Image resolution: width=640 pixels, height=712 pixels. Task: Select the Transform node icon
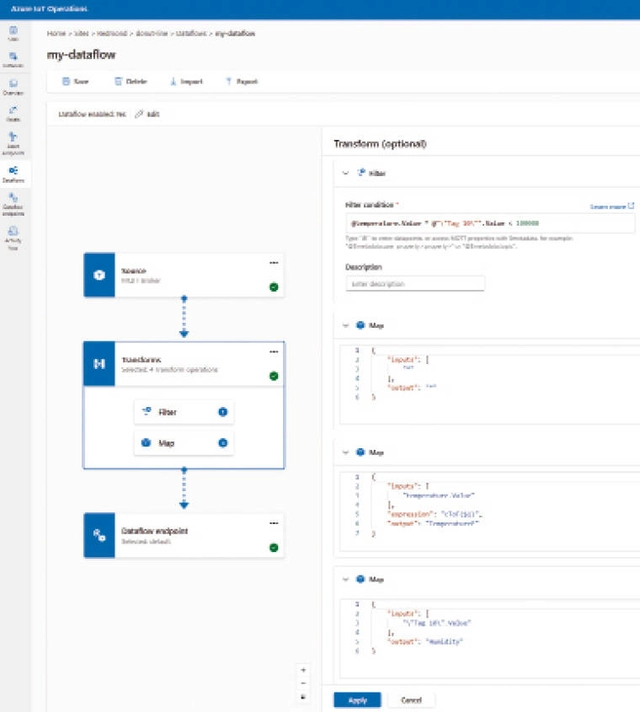tap(99, 364)
